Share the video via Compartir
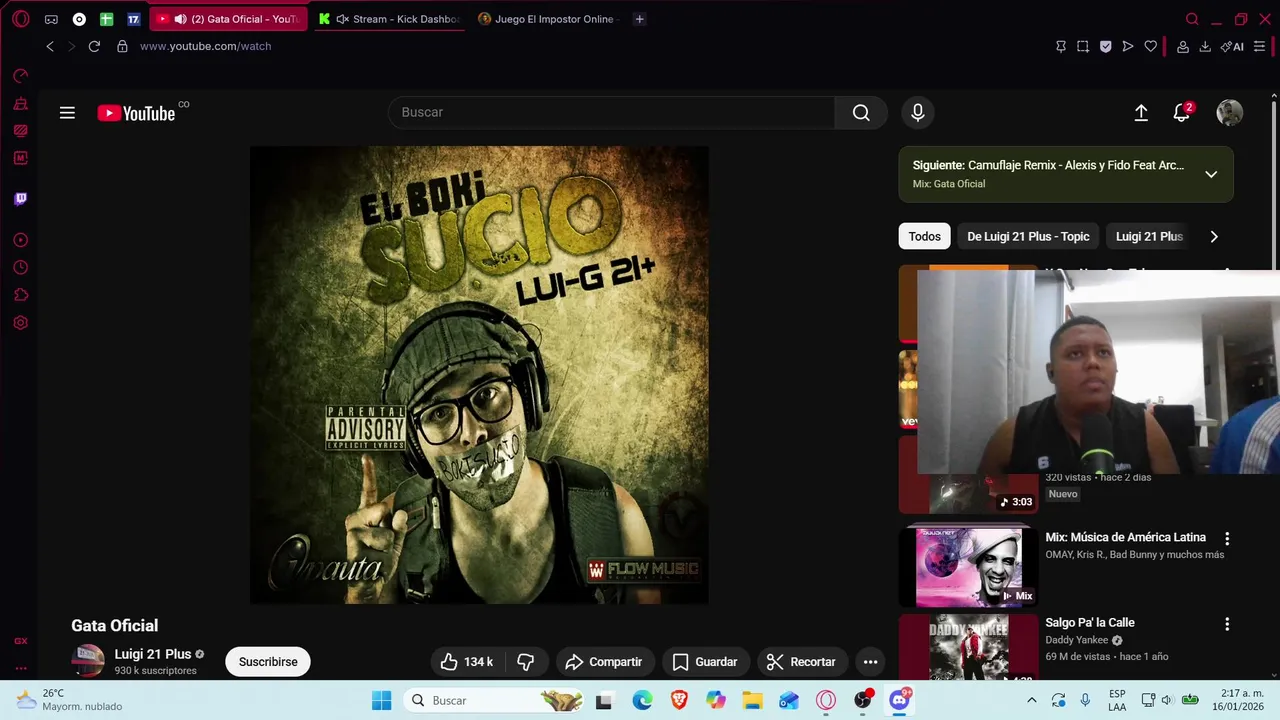 [x=604, y=662]
